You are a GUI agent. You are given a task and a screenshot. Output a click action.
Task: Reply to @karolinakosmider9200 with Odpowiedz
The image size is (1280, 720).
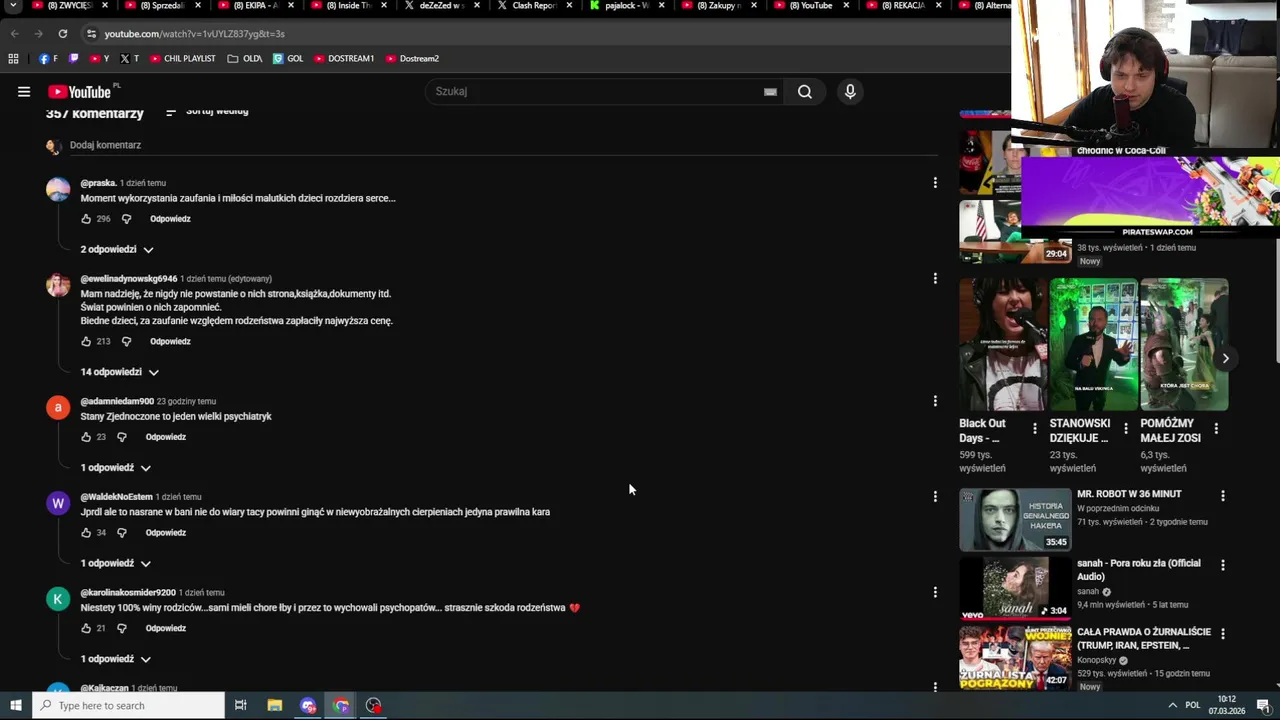(166, 629)
